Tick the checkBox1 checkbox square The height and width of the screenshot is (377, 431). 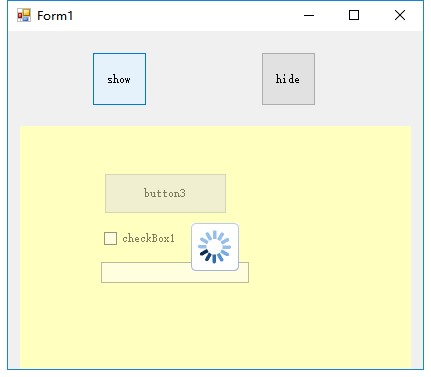coord(110,238)
